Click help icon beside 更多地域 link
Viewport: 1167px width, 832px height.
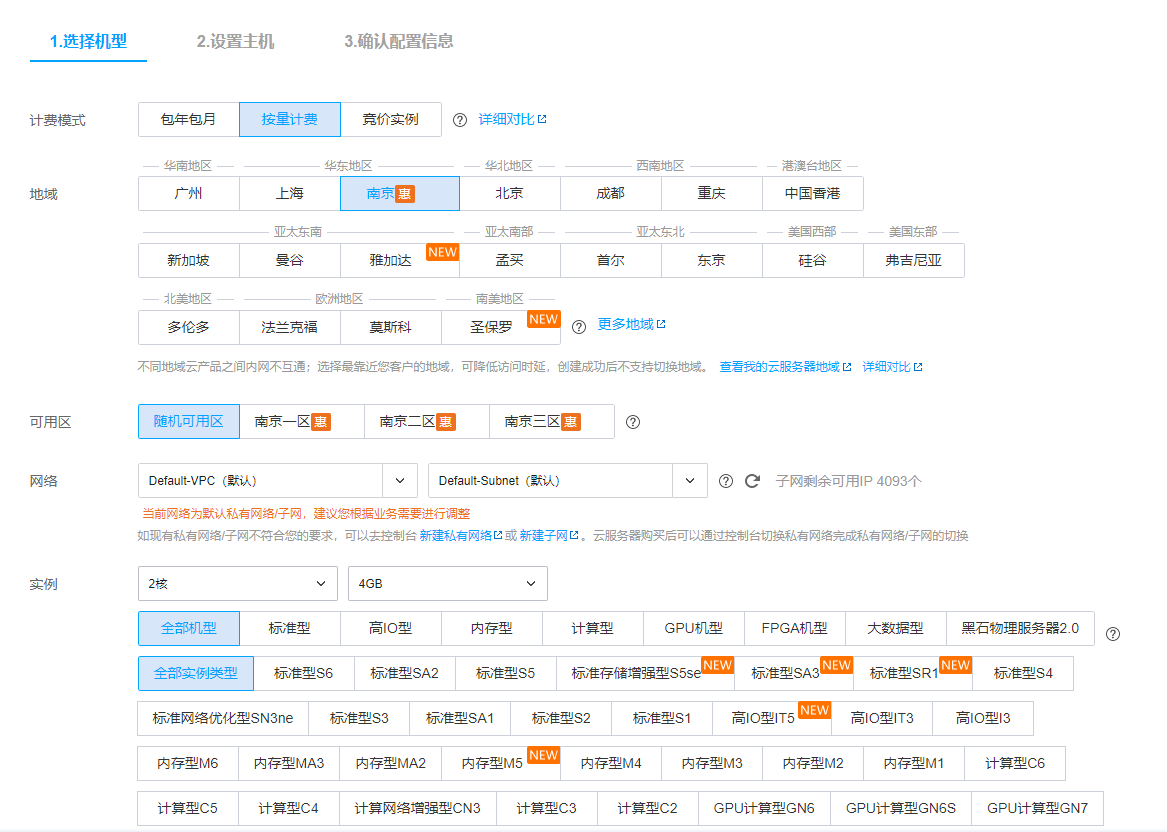click(579, 326)
